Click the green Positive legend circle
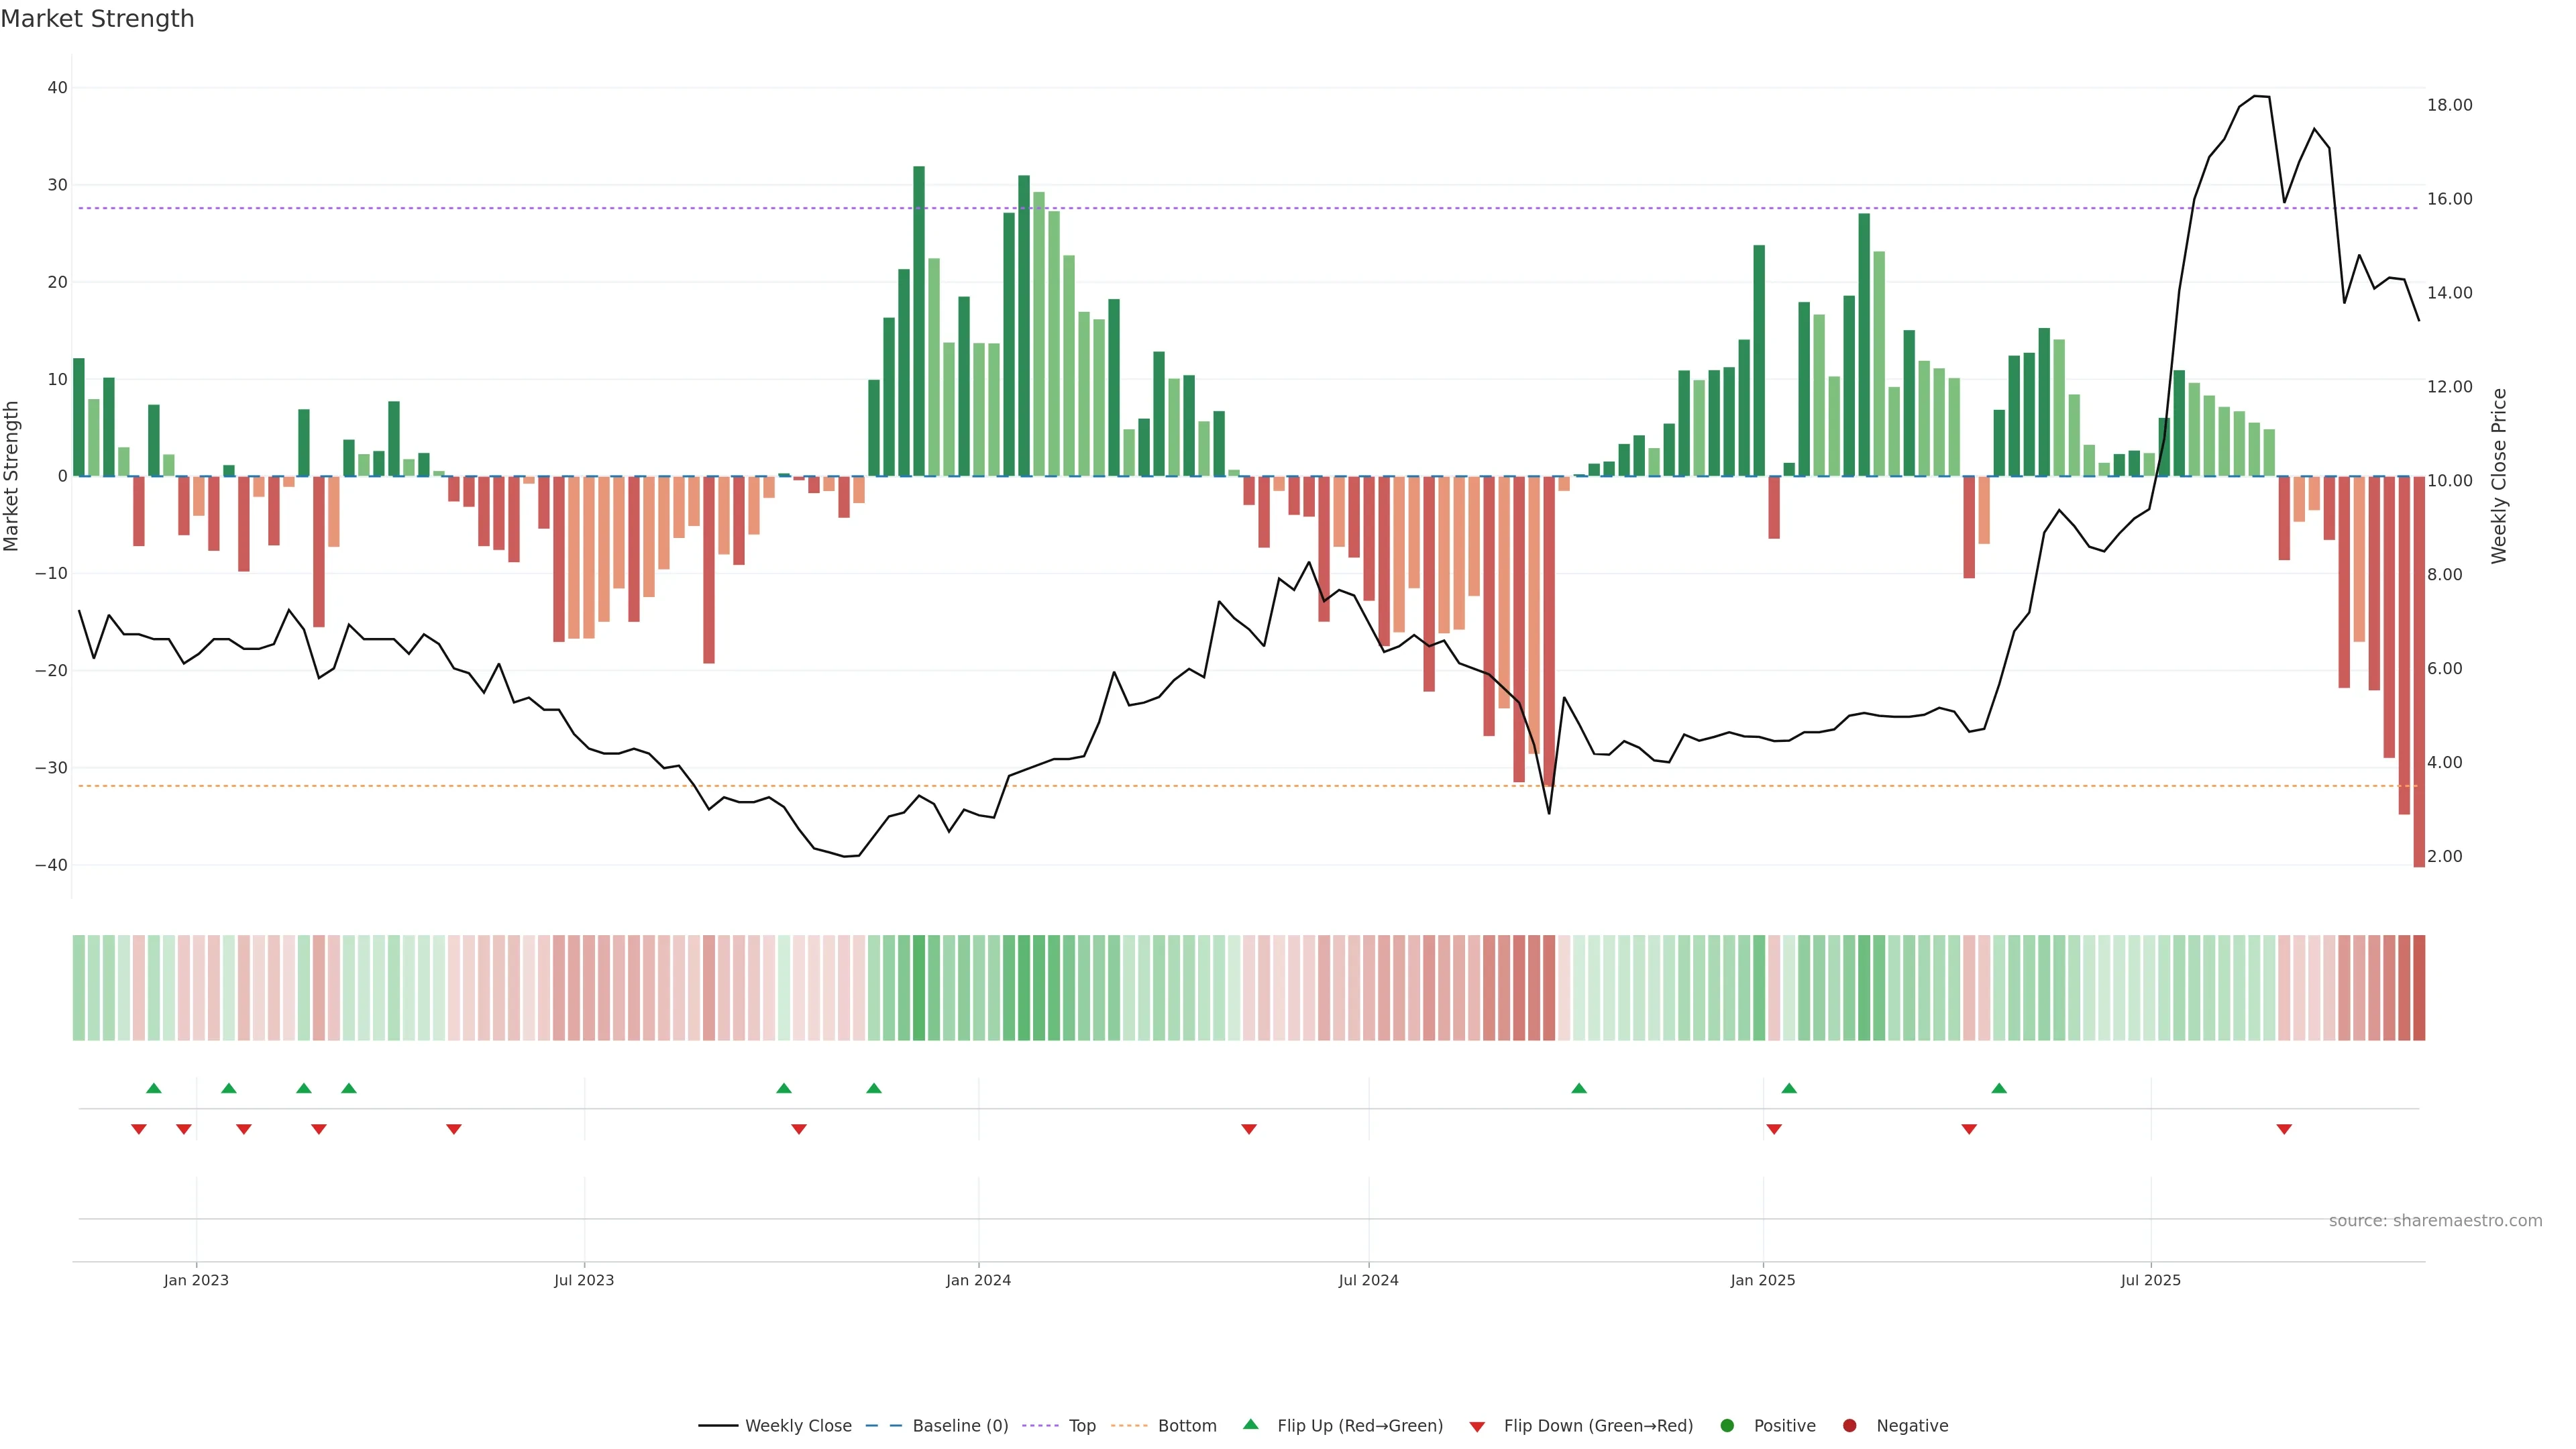Image resolution: width=2576 pixels, height=1449 pixels. [x=1726, y=1425]
